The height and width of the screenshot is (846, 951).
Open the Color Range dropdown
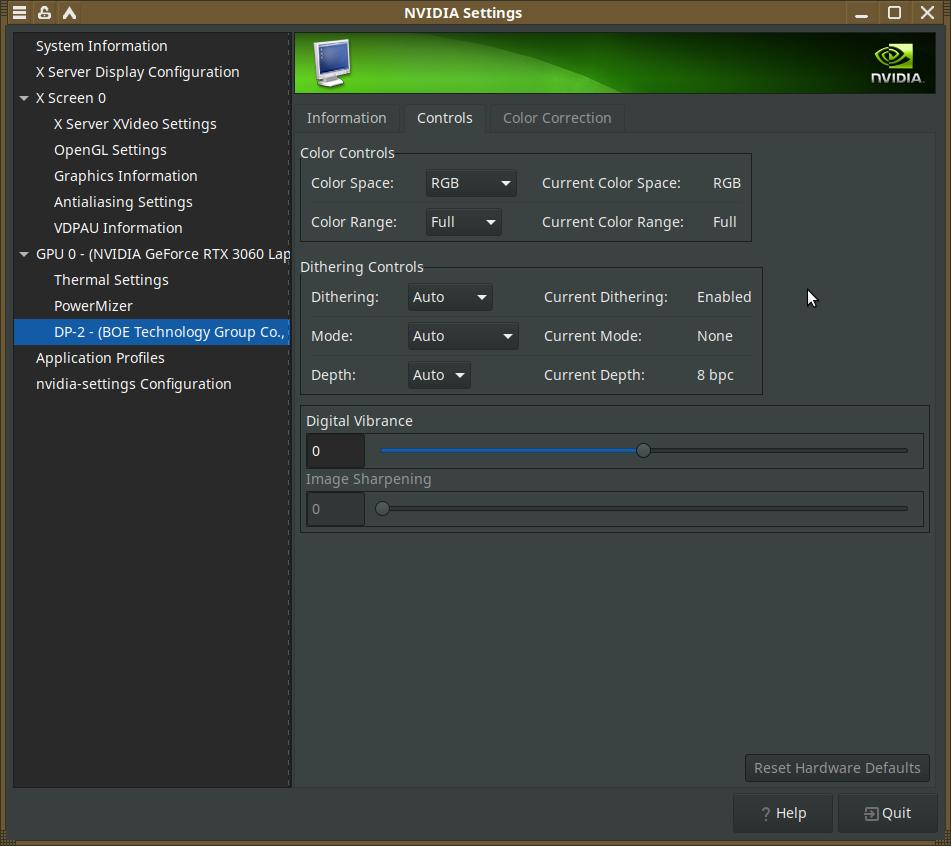click(x=463, y=222)
